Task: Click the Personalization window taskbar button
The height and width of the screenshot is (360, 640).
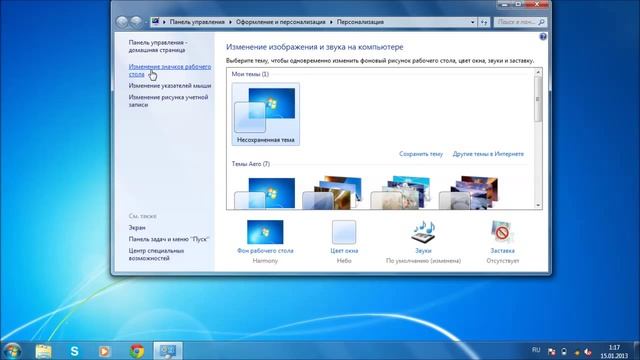Action: 168,351
